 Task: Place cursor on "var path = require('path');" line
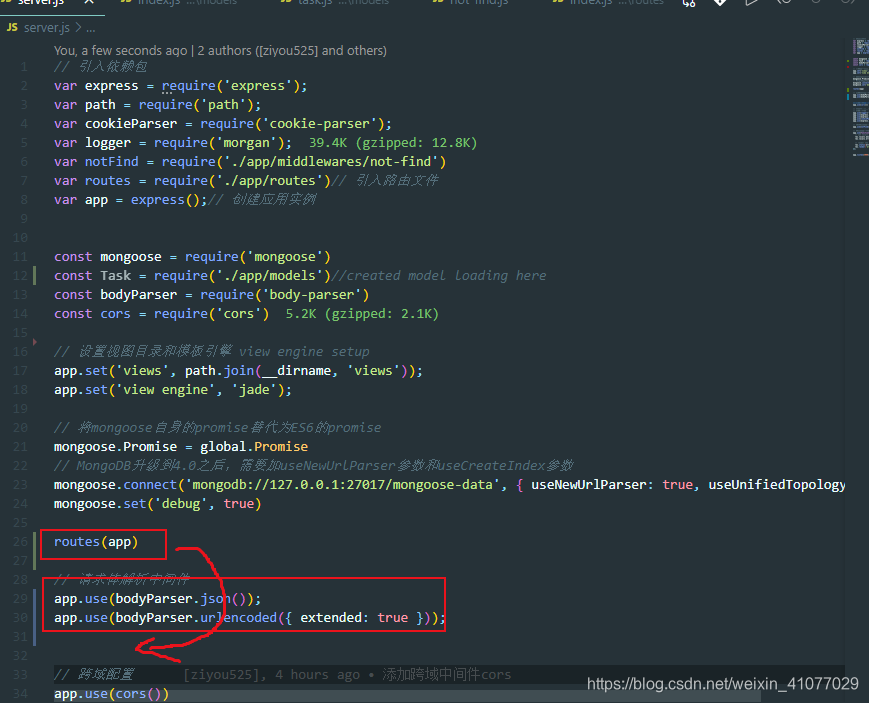tap(157, 105)
